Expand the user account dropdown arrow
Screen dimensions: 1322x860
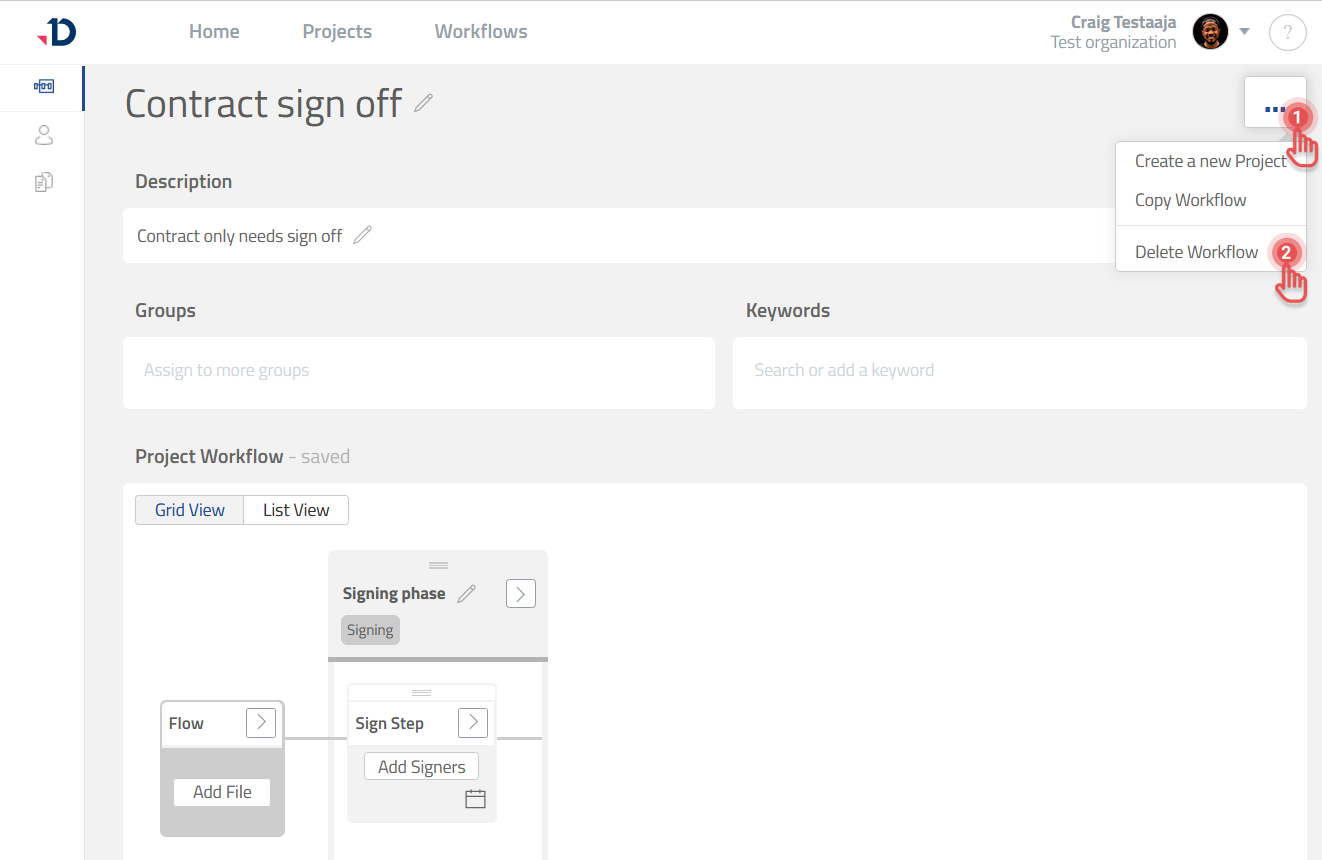1245,32
